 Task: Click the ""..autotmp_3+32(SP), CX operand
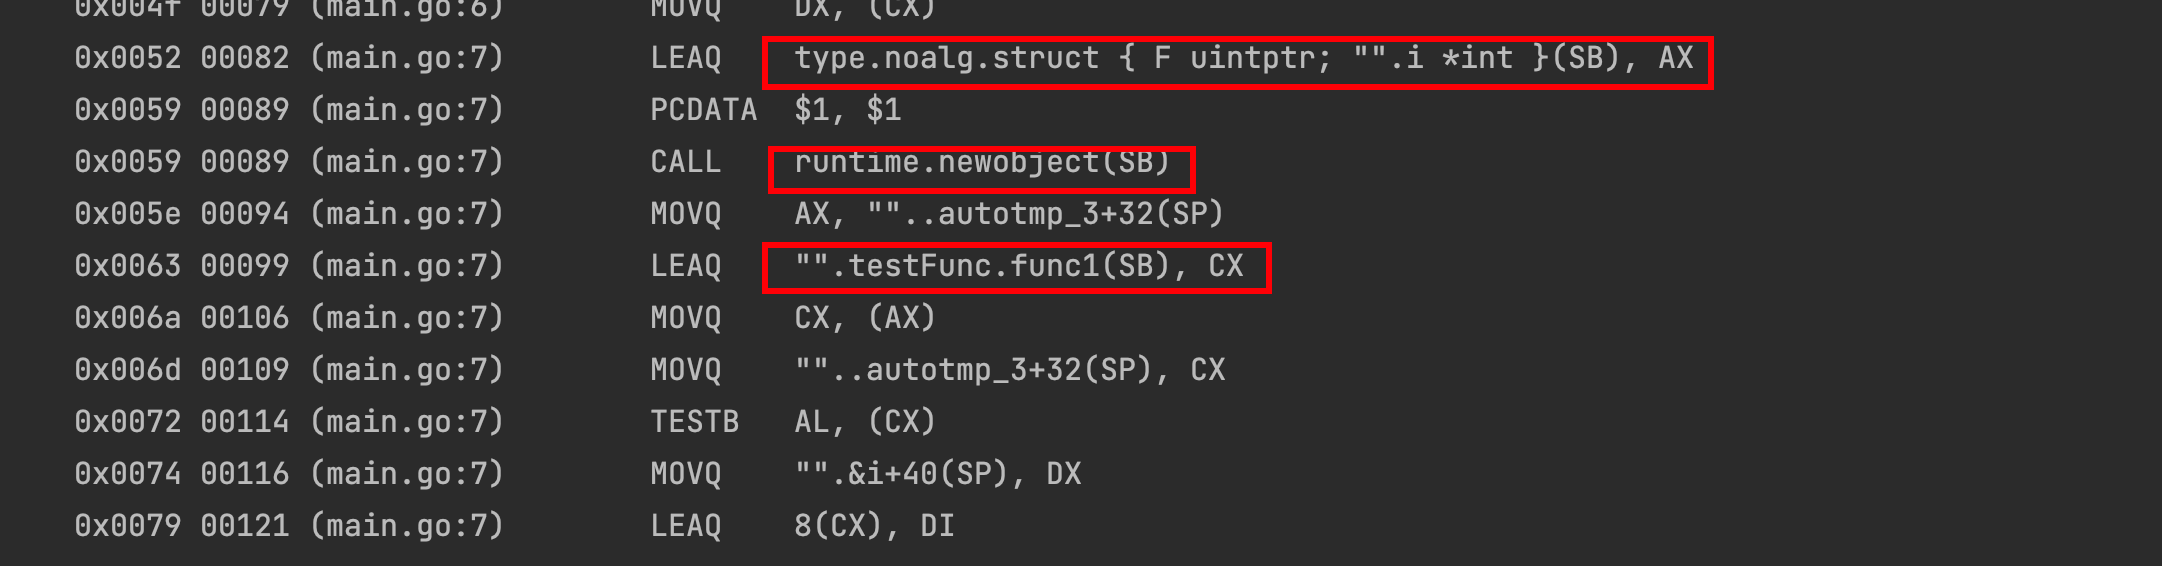click(1009, 370)
